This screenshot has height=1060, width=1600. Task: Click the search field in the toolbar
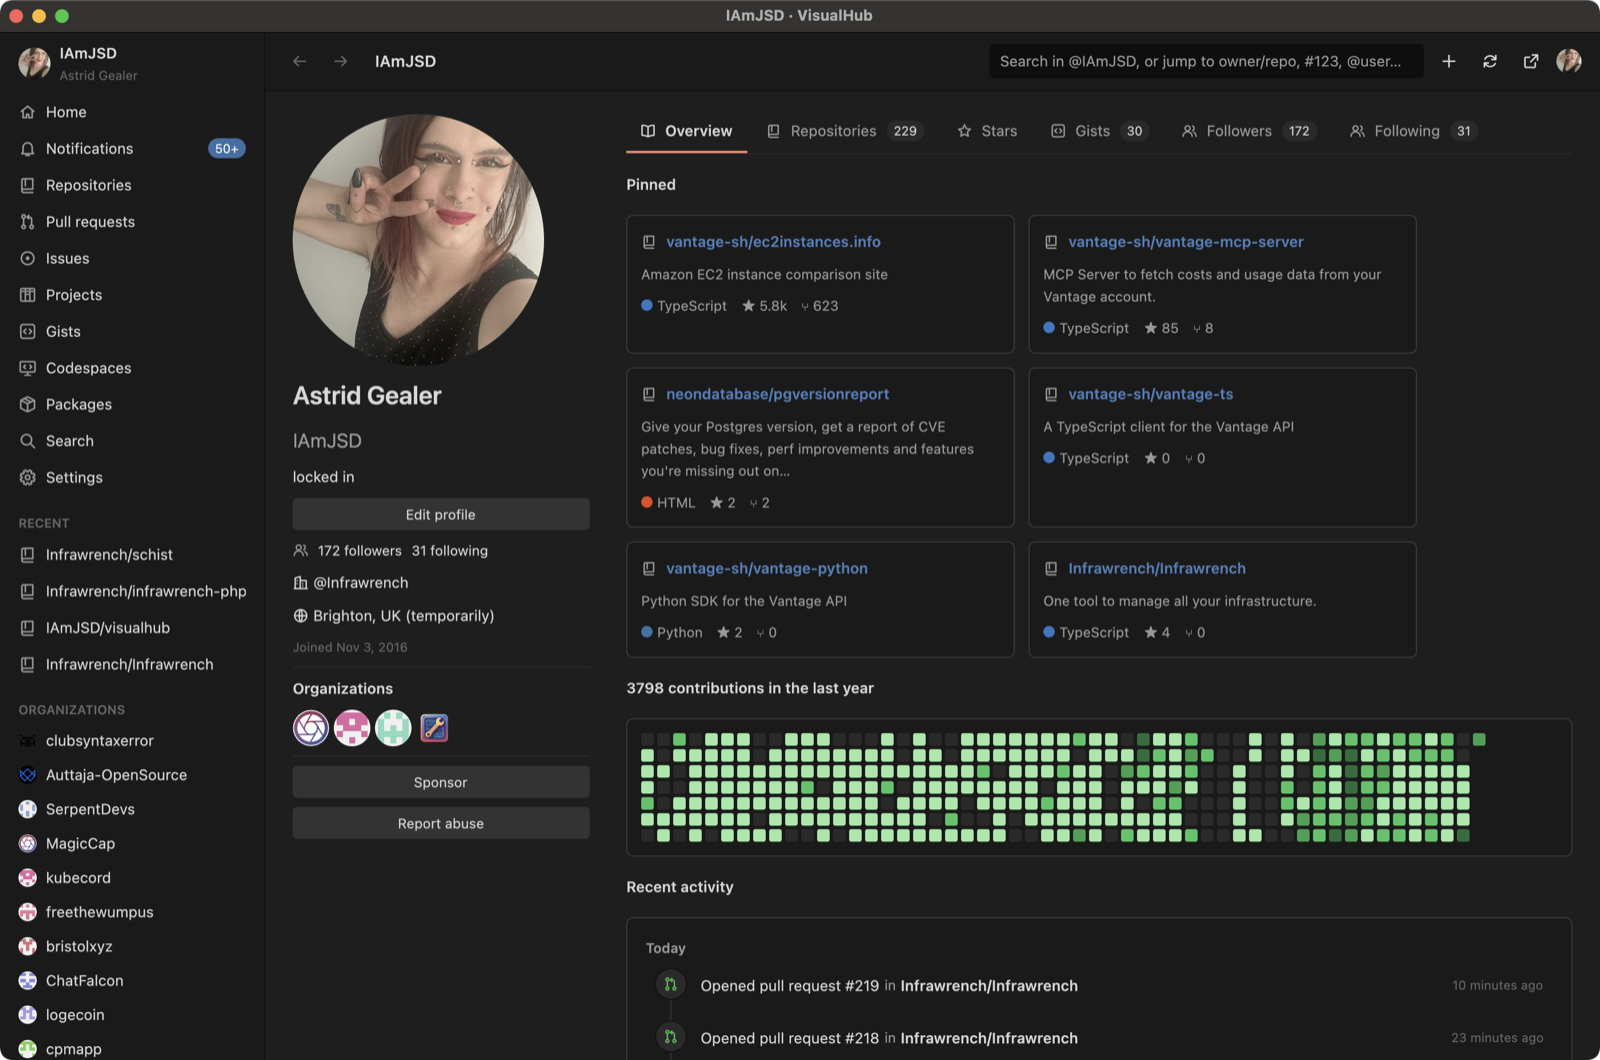coord(1206,61)
